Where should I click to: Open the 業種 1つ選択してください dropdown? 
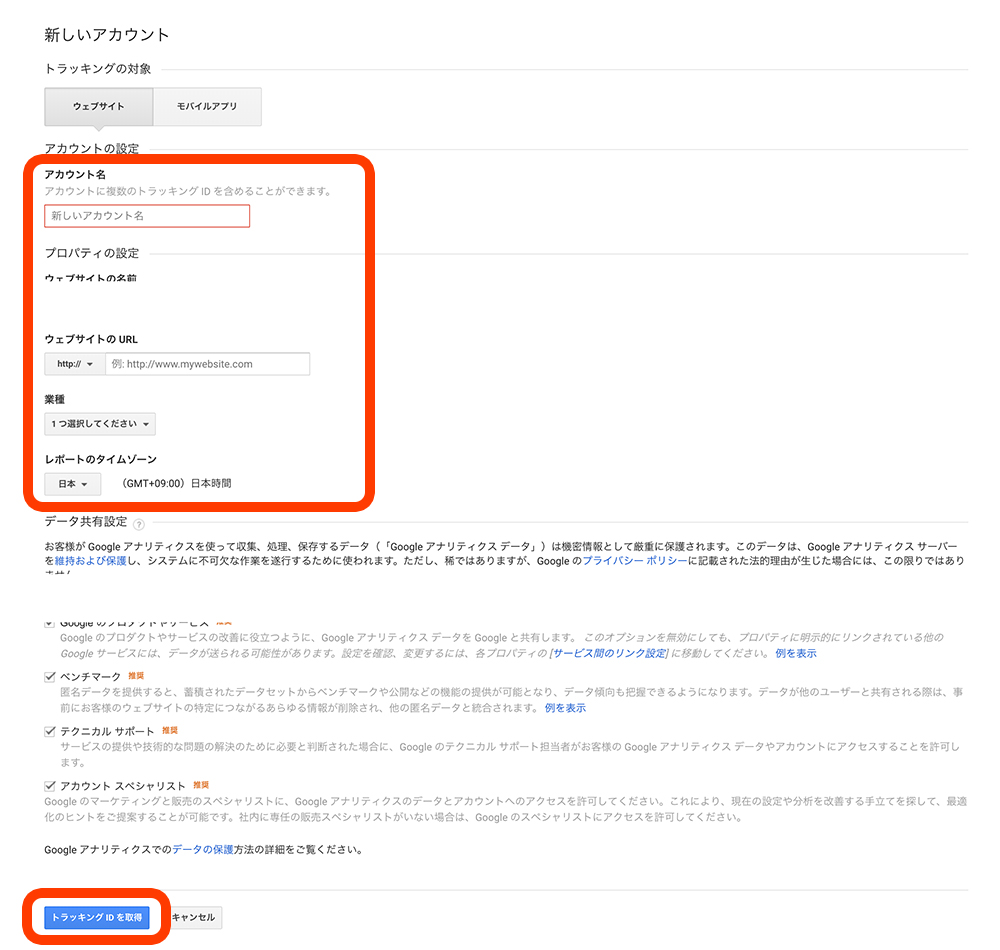click(x=100, y=424)
